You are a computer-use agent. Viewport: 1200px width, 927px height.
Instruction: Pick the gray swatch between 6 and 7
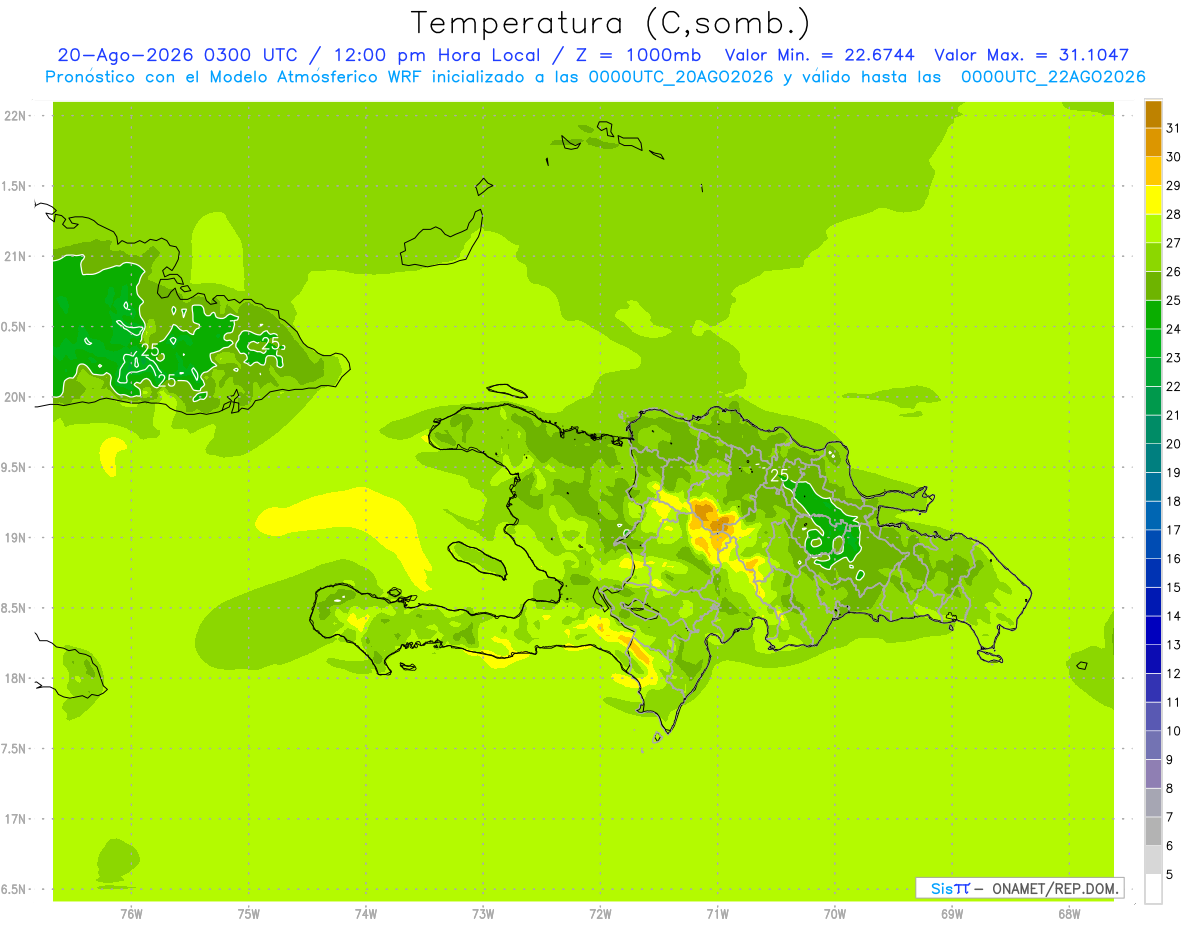pos(1153,831)
